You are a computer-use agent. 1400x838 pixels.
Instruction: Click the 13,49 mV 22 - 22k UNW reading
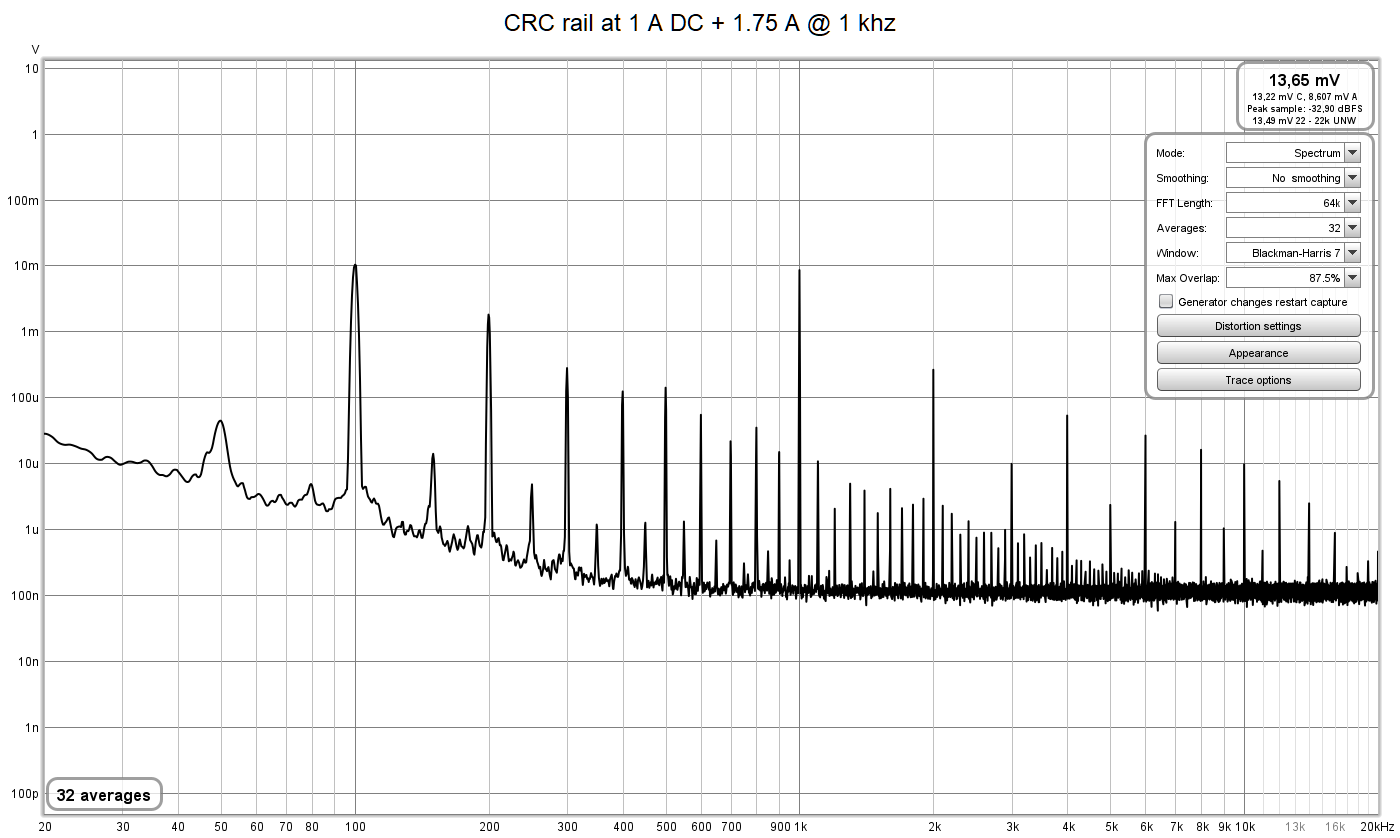[1304, 120]
